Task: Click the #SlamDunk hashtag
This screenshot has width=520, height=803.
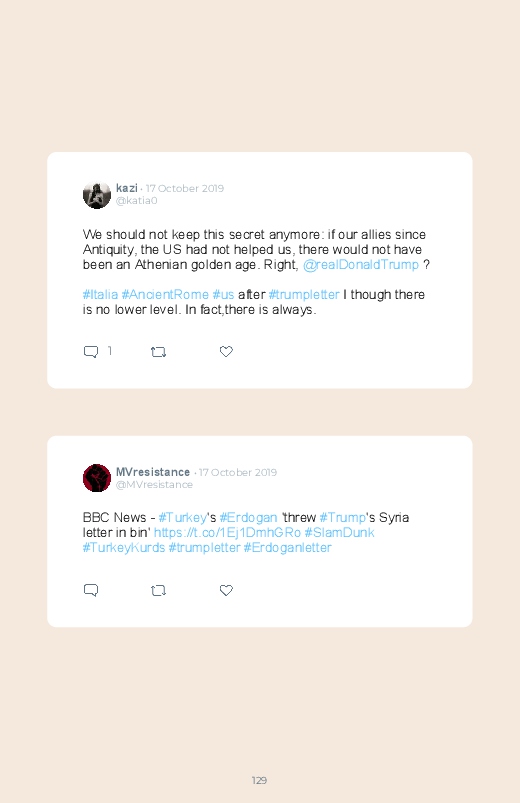Action: [x=339, y=533]
